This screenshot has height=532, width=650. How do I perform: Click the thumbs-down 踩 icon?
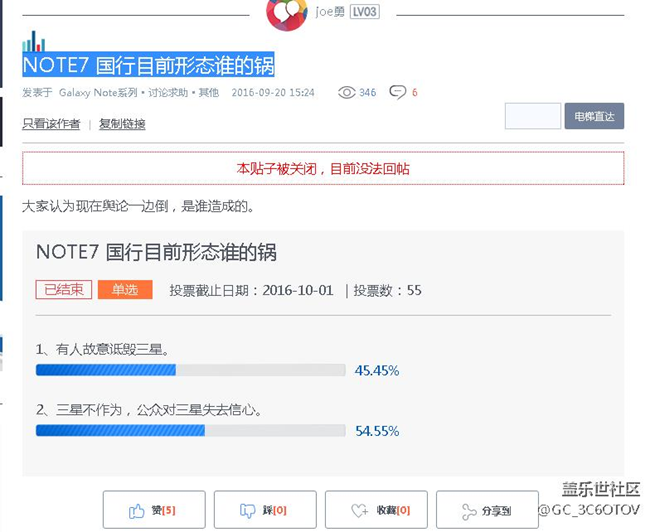(247, 511)
